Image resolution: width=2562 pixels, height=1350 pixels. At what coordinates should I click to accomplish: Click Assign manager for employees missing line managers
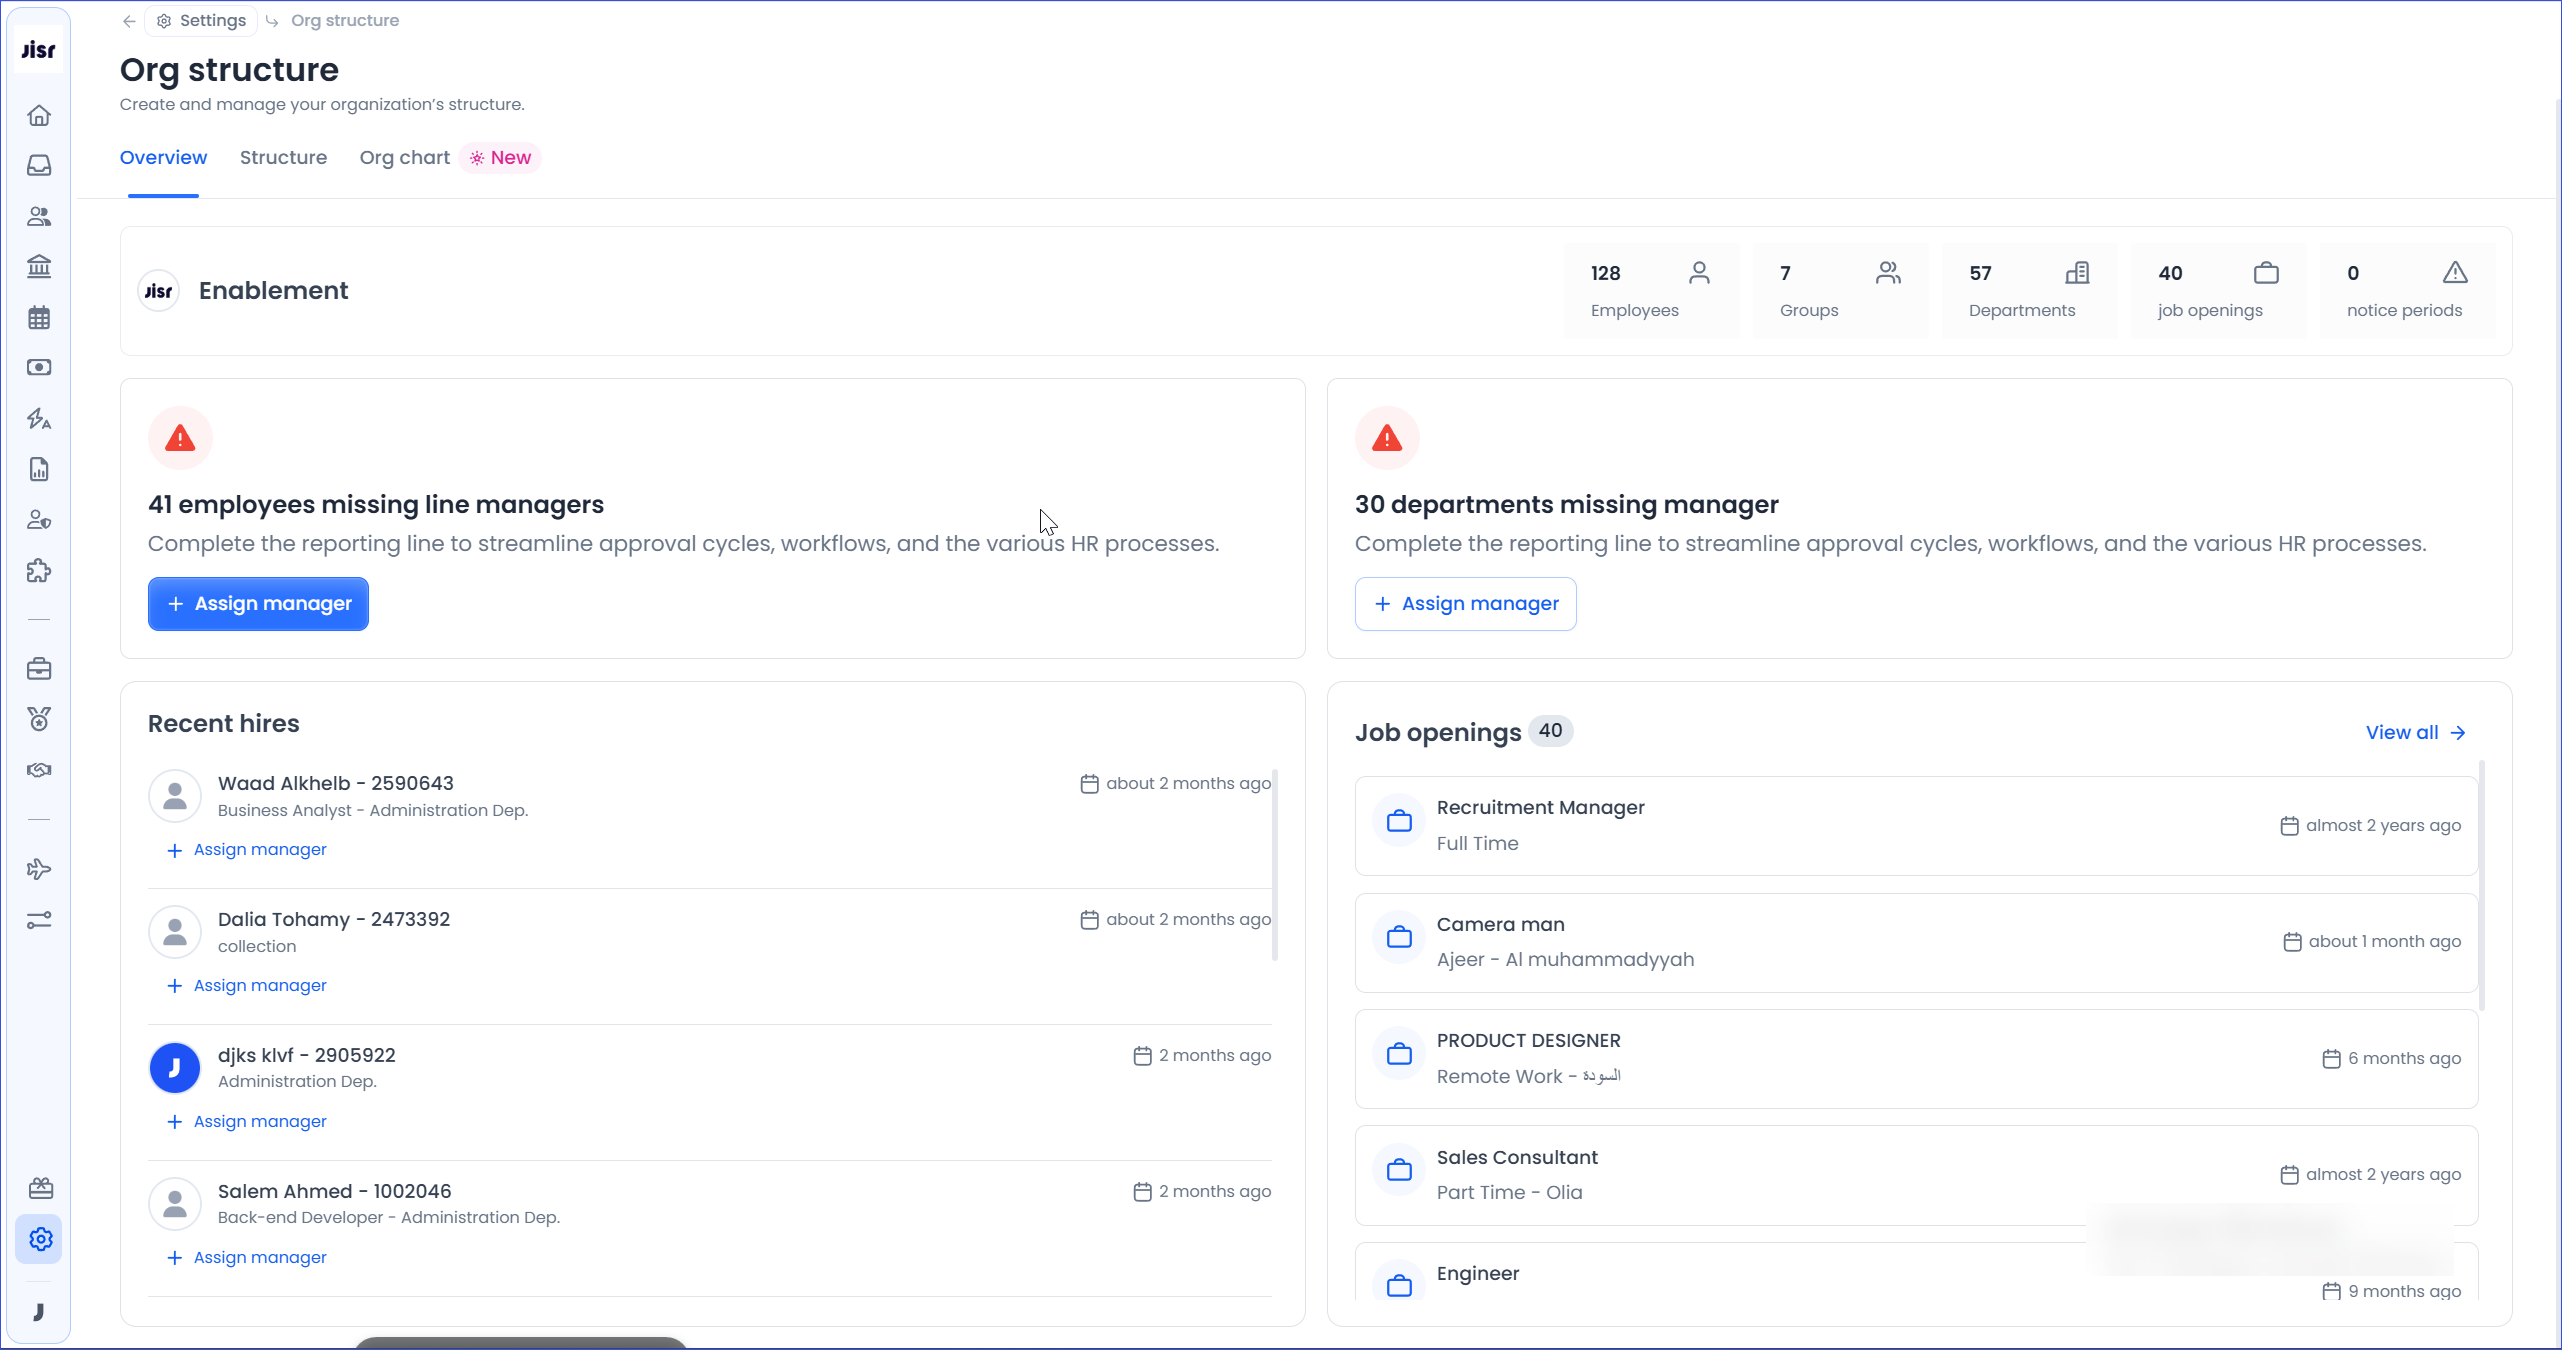pyautogui.click(x=258, y=603)
